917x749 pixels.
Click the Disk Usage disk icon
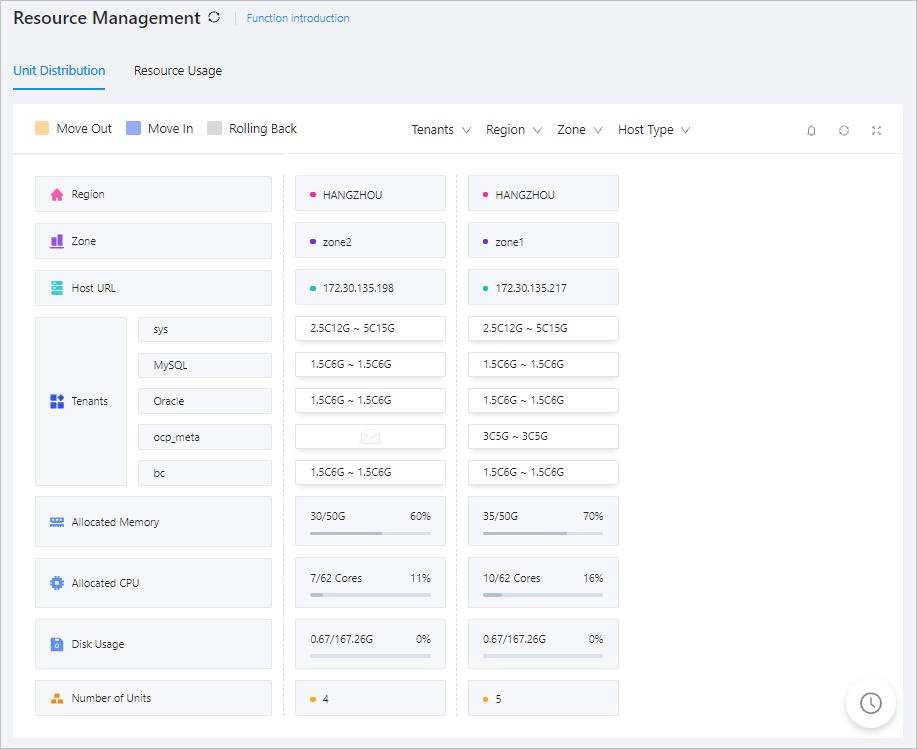pos(57,644)
